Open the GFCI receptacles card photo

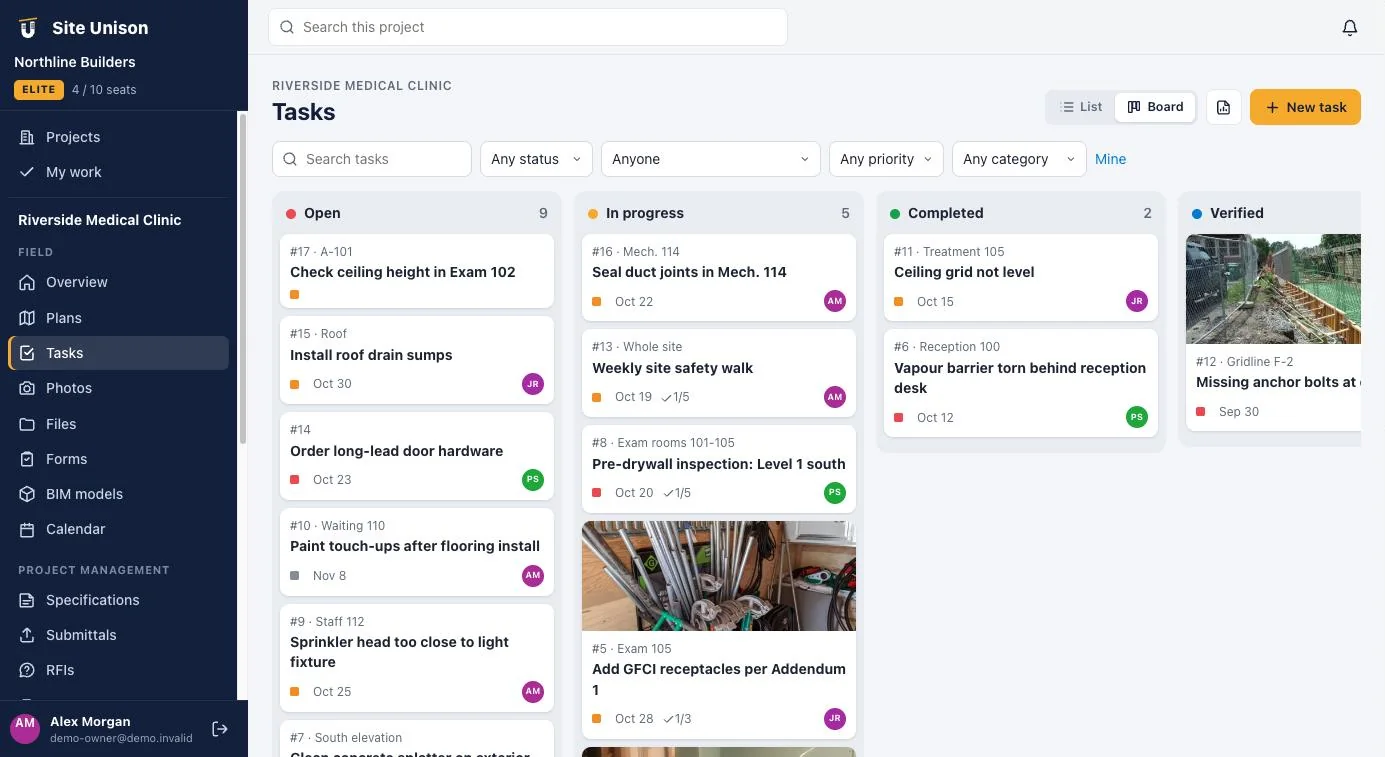[x=719, y=576]
